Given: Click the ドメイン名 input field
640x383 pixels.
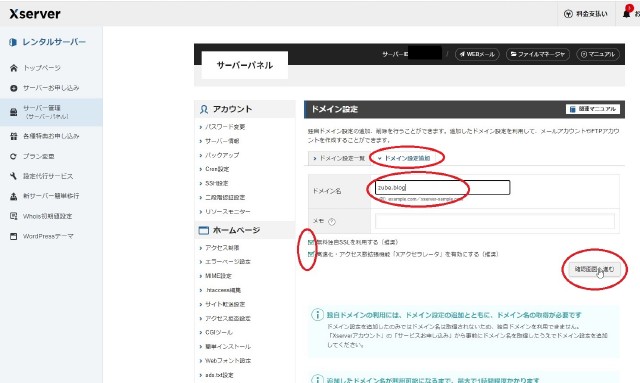Looking at the screenshot, I should (442, 187).
